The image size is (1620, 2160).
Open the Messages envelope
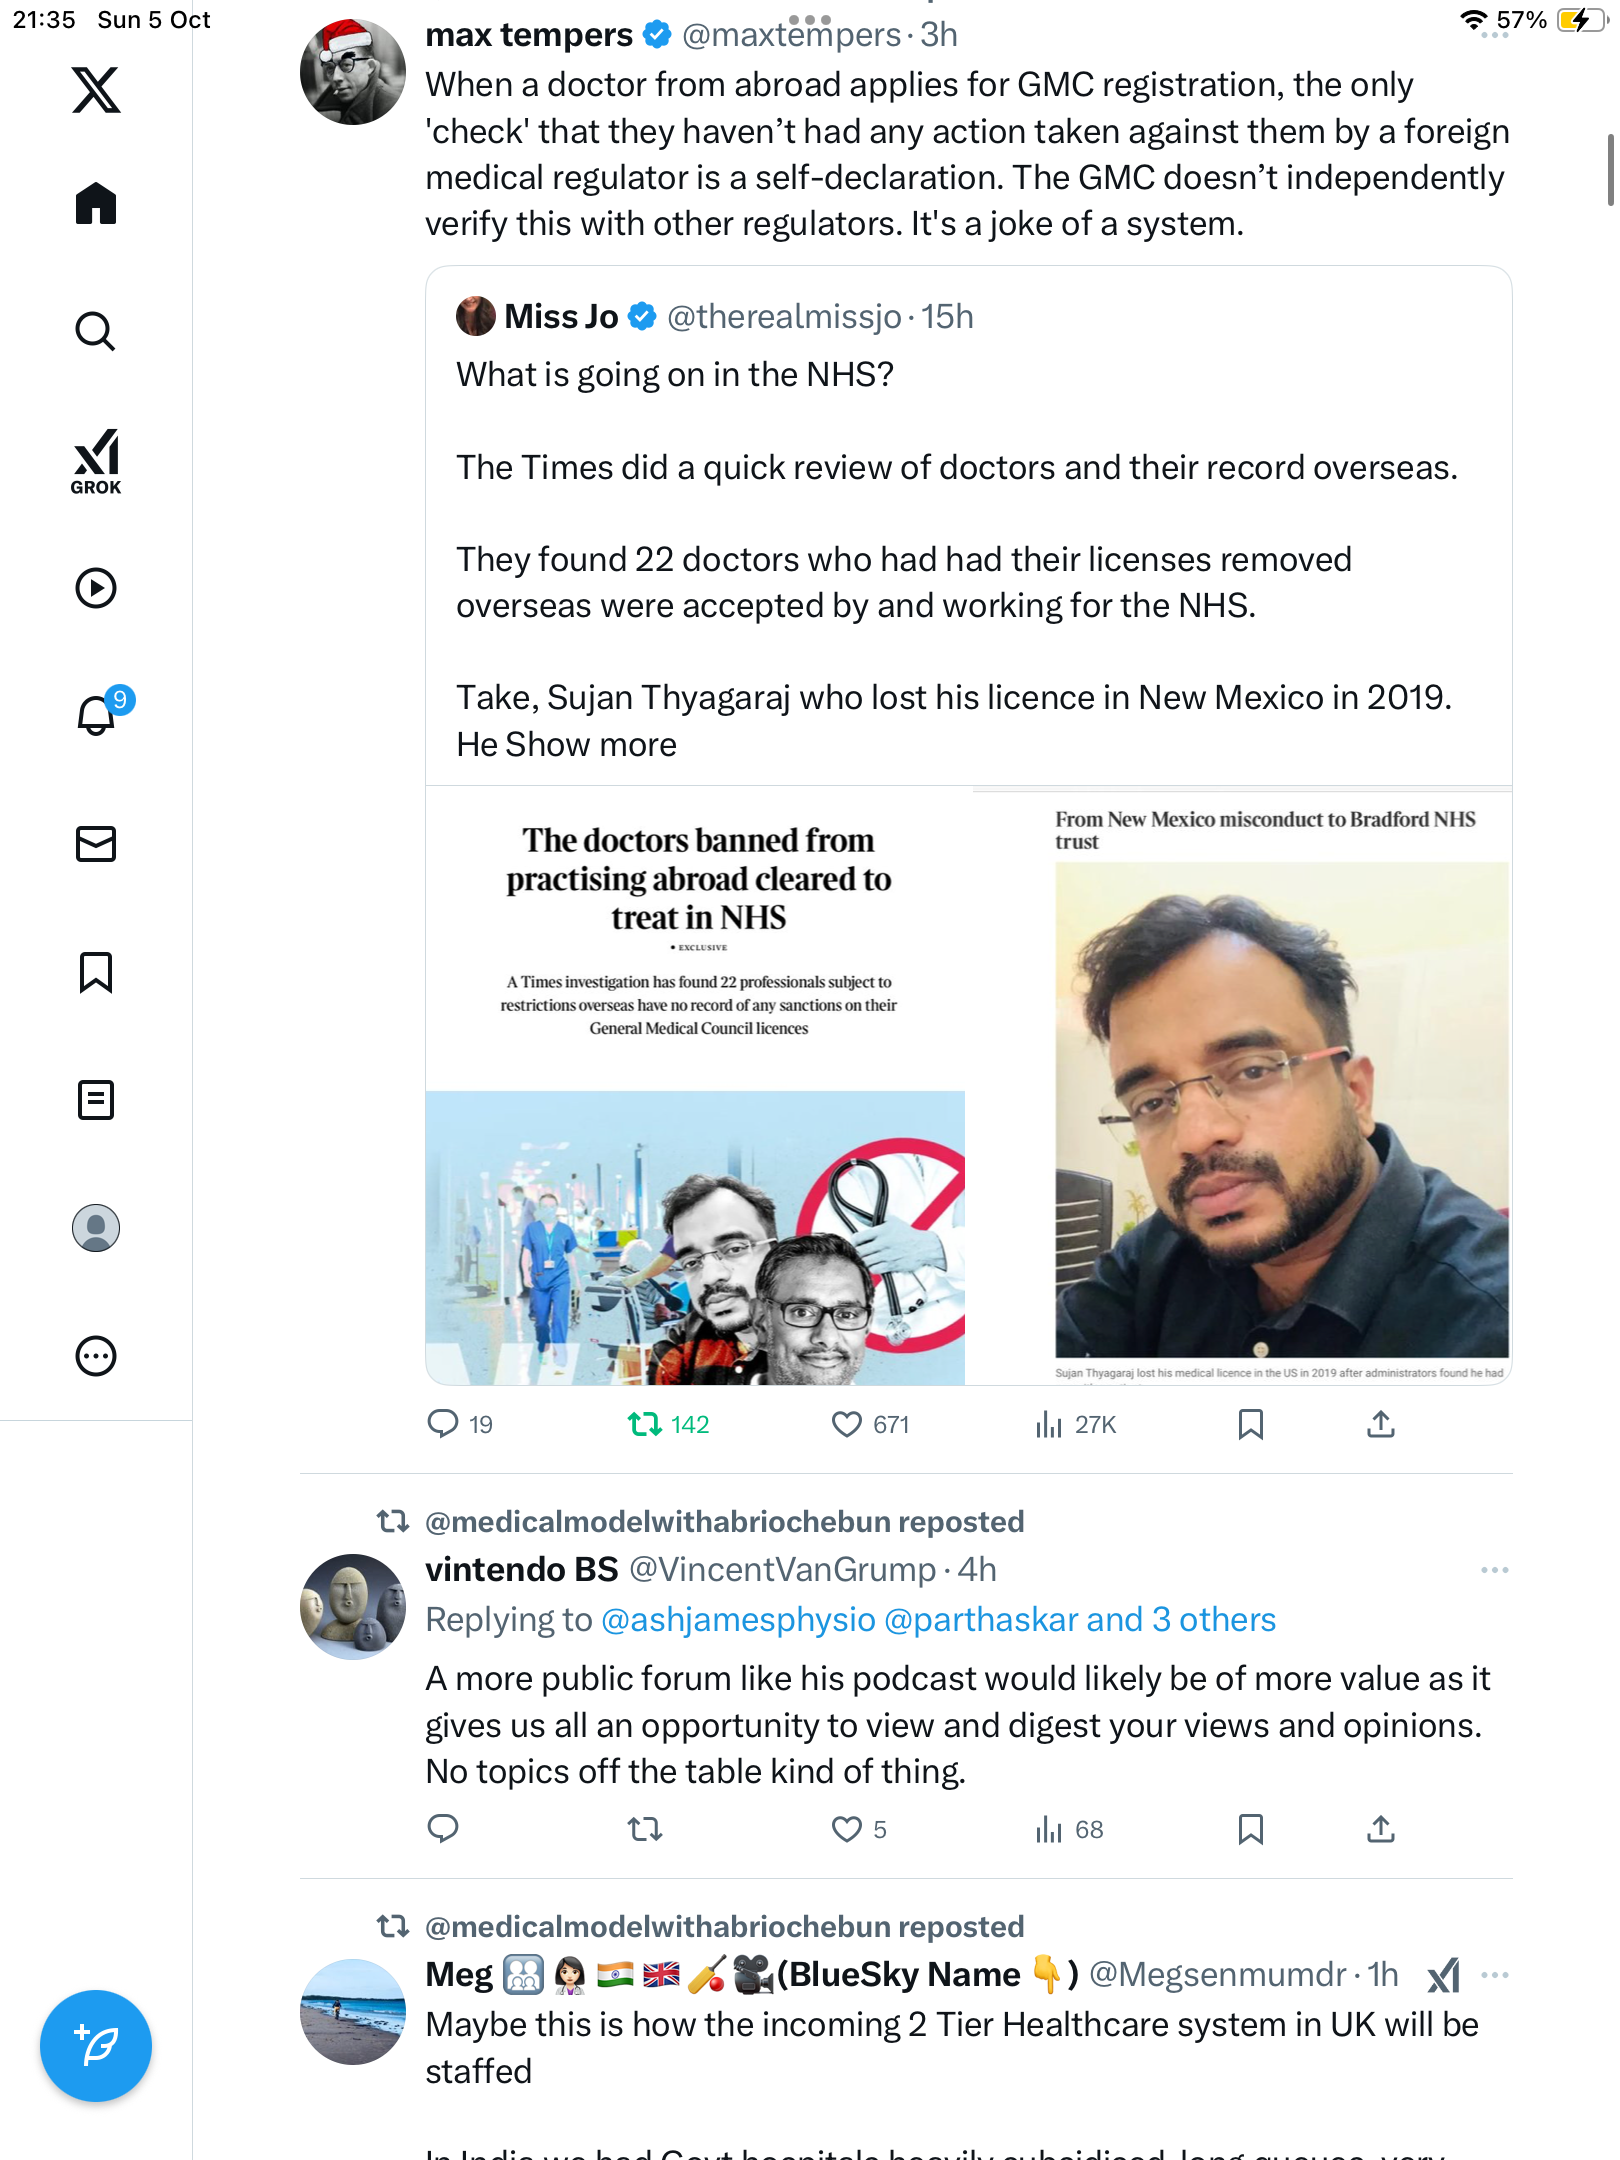96,844
